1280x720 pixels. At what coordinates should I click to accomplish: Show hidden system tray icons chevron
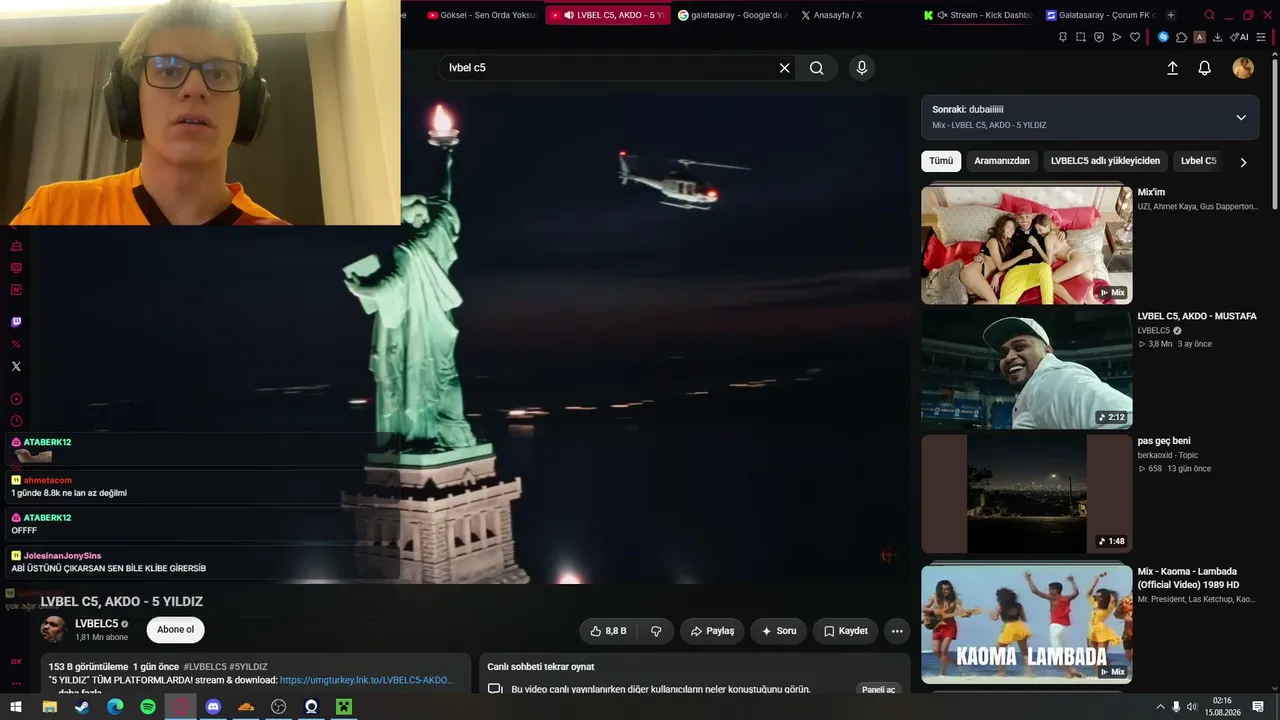click(1160, 707)
